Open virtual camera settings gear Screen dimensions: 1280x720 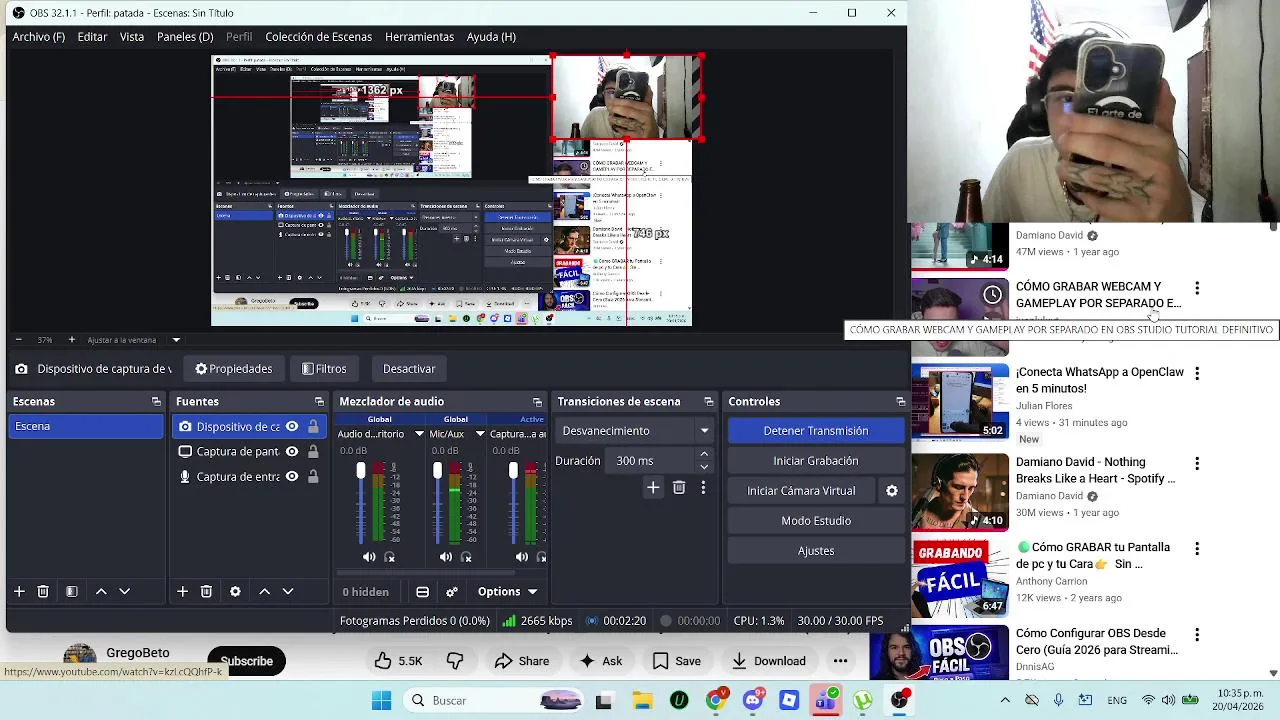click(892, 491)
